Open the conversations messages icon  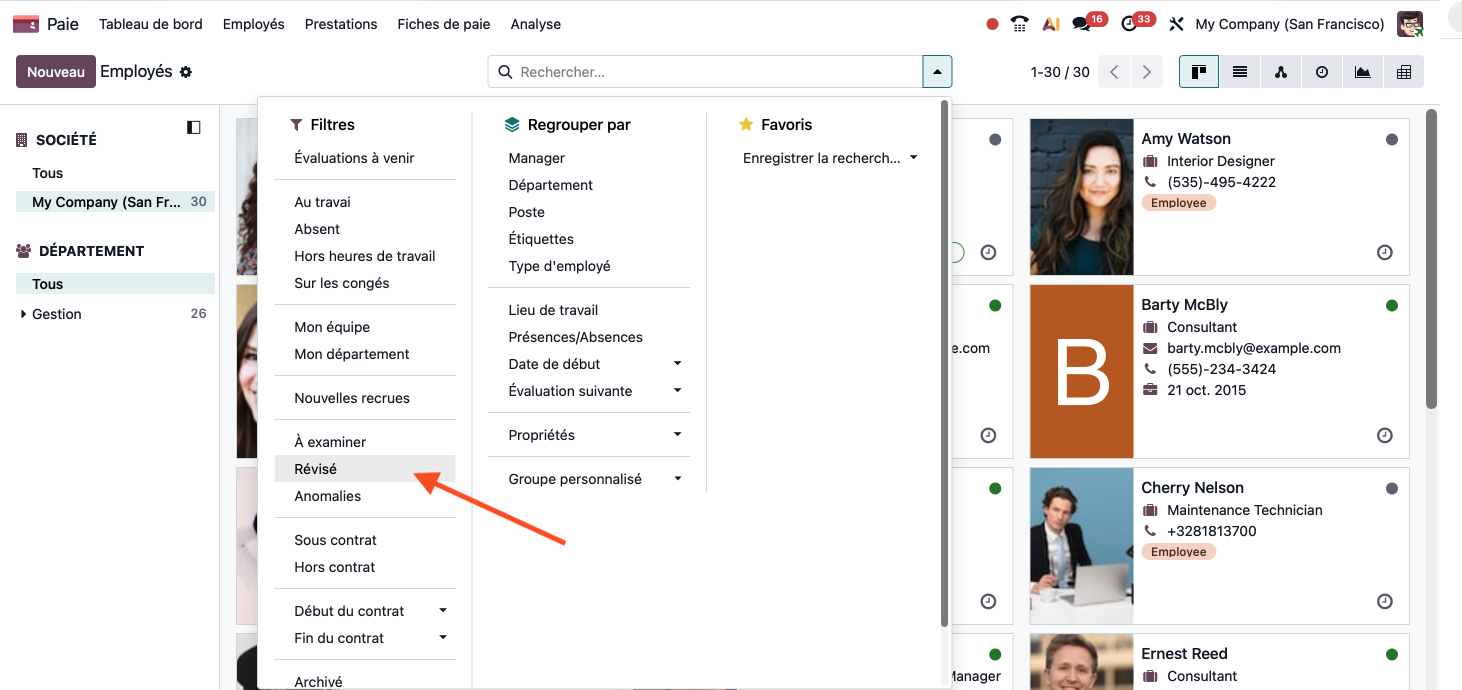(x=1082, y=24)
